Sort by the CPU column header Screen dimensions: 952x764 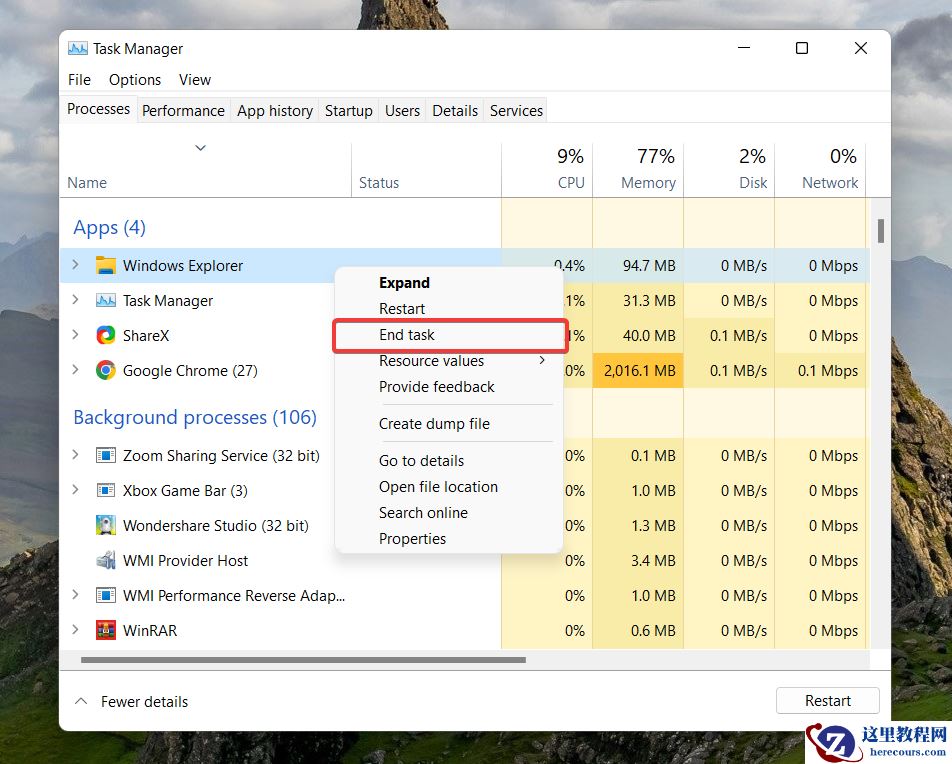point(547,169)
